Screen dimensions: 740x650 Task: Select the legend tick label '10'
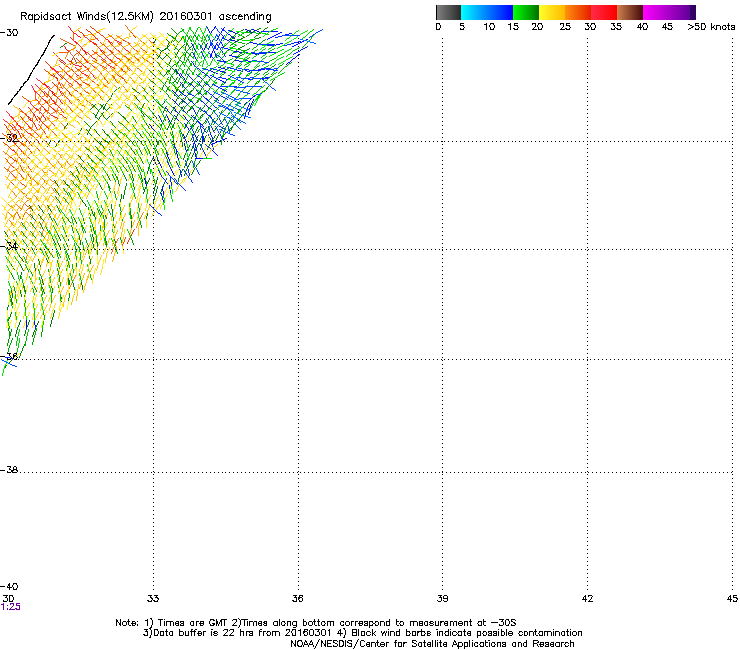click(x=489, y=27)
